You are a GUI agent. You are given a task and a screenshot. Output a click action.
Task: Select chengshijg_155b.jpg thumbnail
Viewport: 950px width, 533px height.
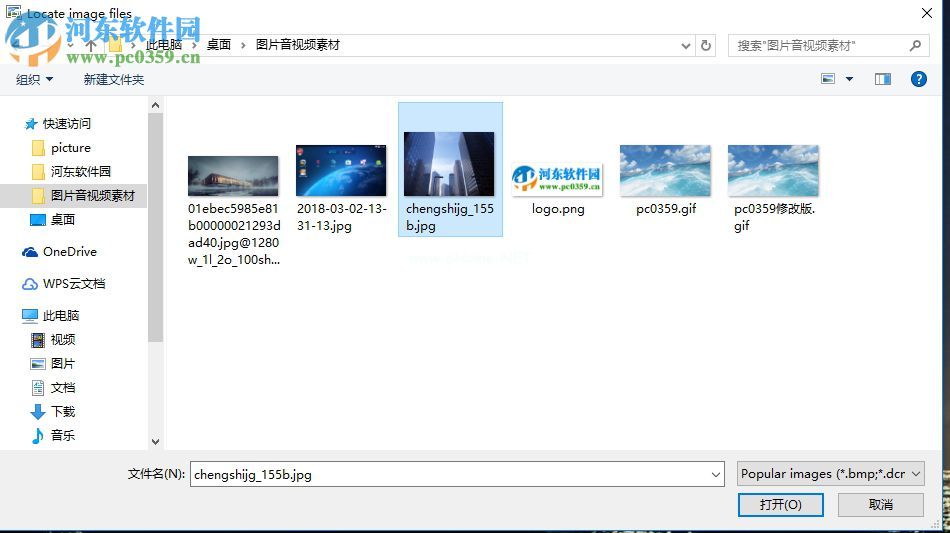449,164
